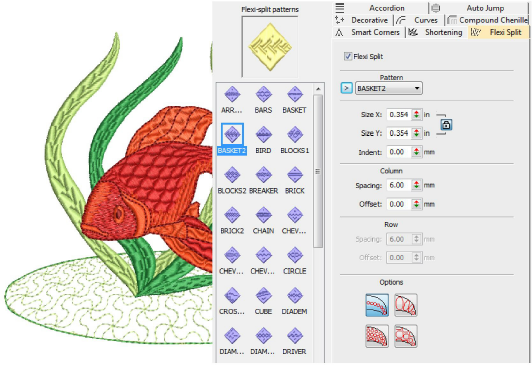The image size is (532, 367).
Task: Toggle the Flexi Split checkbox
Action: pos(348,56)
